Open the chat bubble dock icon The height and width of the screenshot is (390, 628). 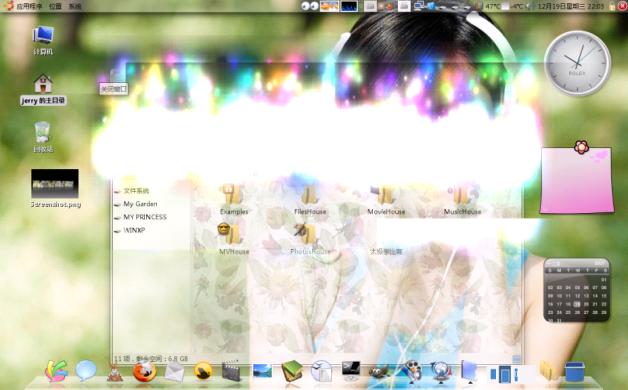coord(86,370)
